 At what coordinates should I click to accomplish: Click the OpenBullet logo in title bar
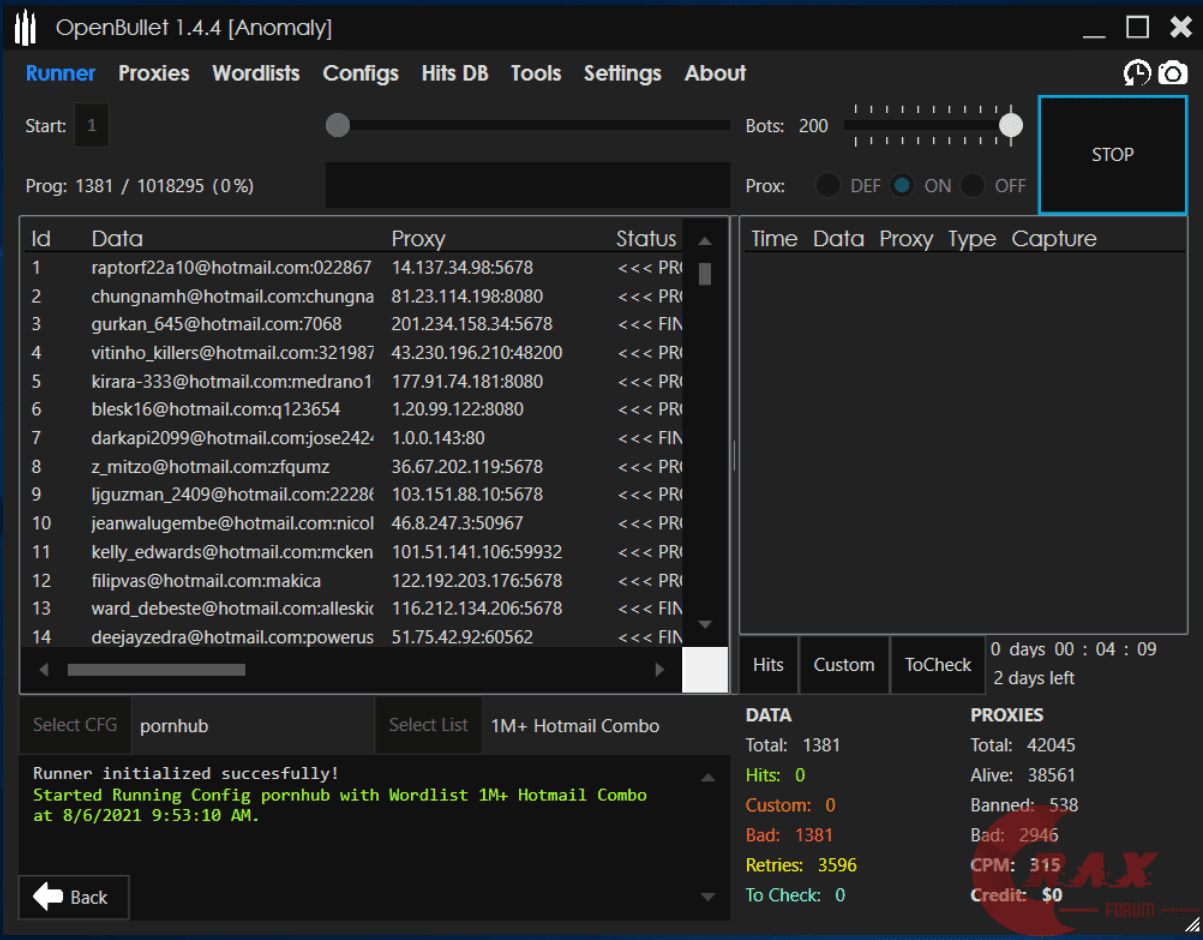(26, 29)
